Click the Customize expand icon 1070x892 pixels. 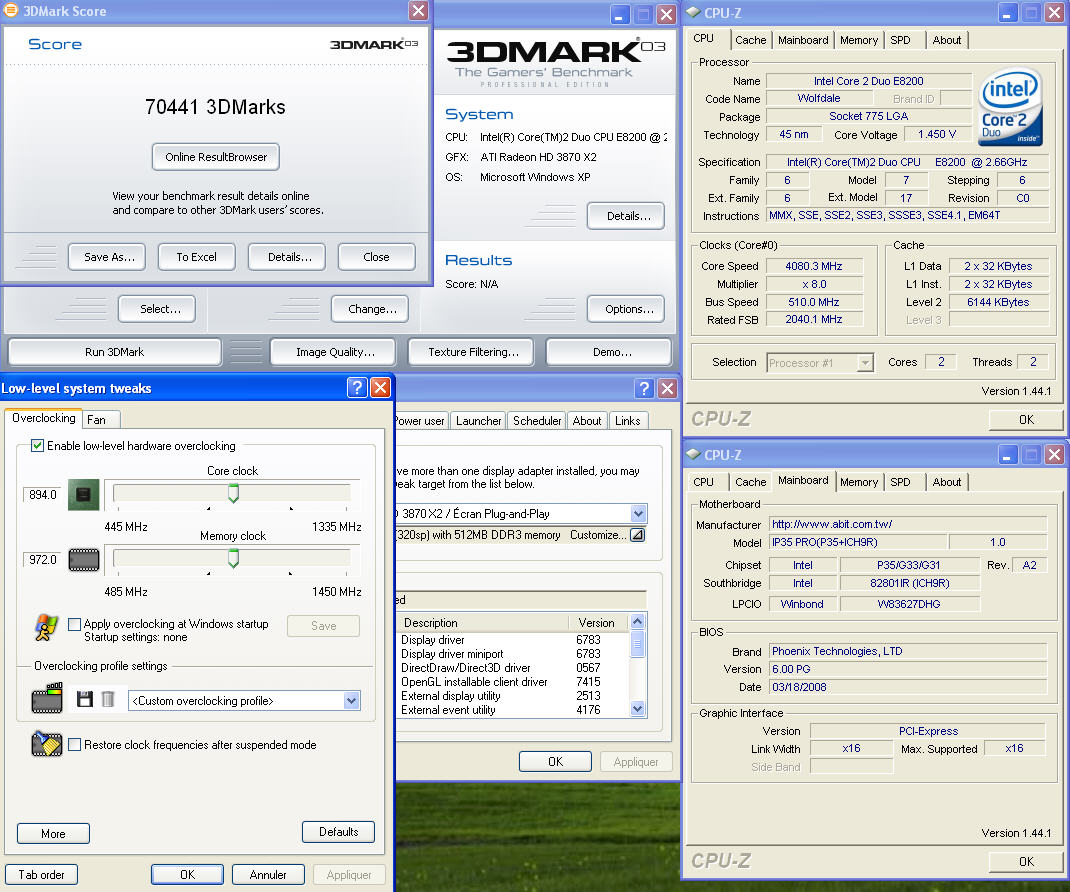pyautogui.click(x=637, y=535)
